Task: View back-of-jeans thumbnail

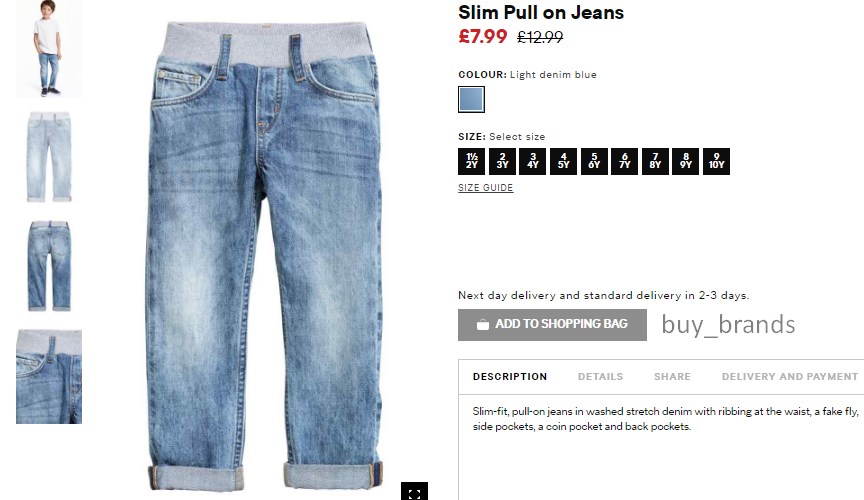Action: point(48,266)
